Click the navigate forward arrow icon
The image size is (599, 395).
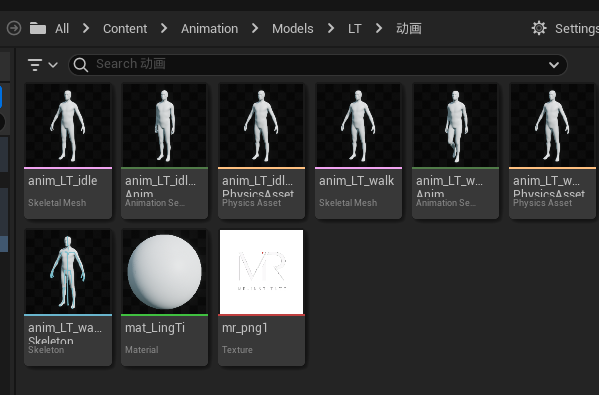14,28
